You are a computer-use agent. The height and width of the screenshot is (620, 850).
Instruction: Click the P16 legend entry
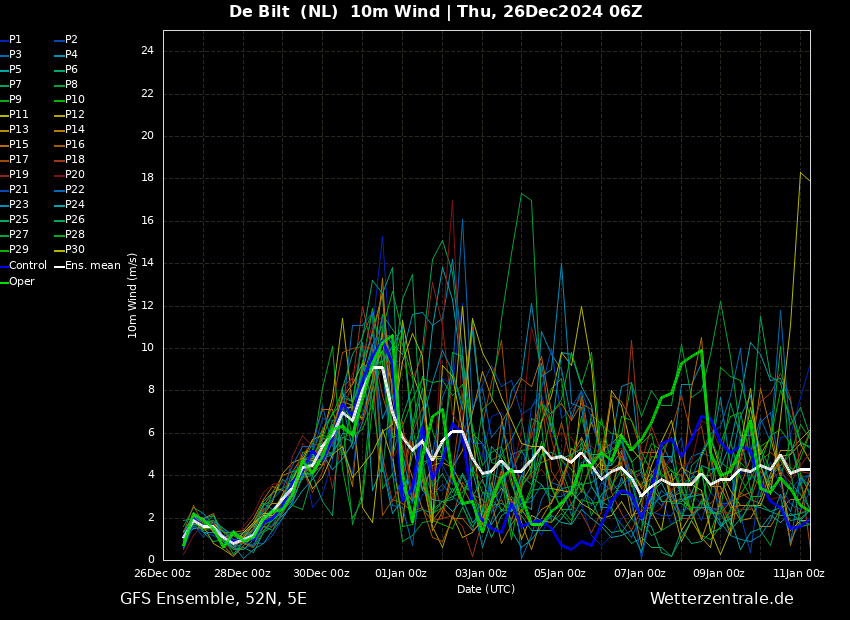(69, 145)
